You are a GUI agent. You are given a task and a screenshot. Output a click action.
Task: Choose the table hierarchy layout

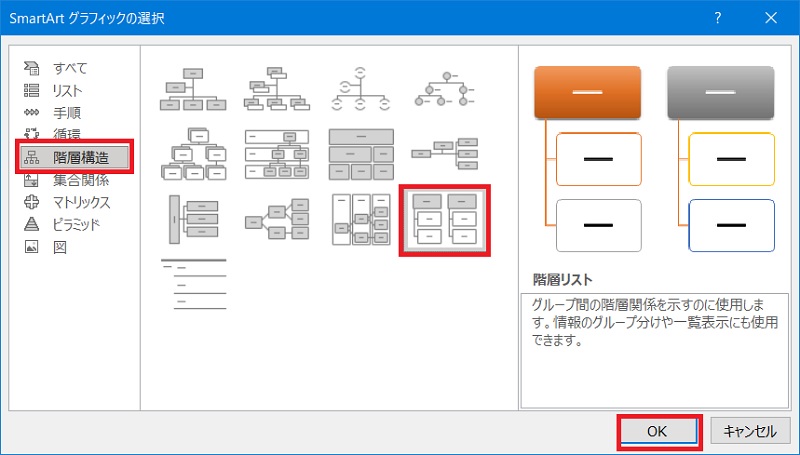(361, 154)
